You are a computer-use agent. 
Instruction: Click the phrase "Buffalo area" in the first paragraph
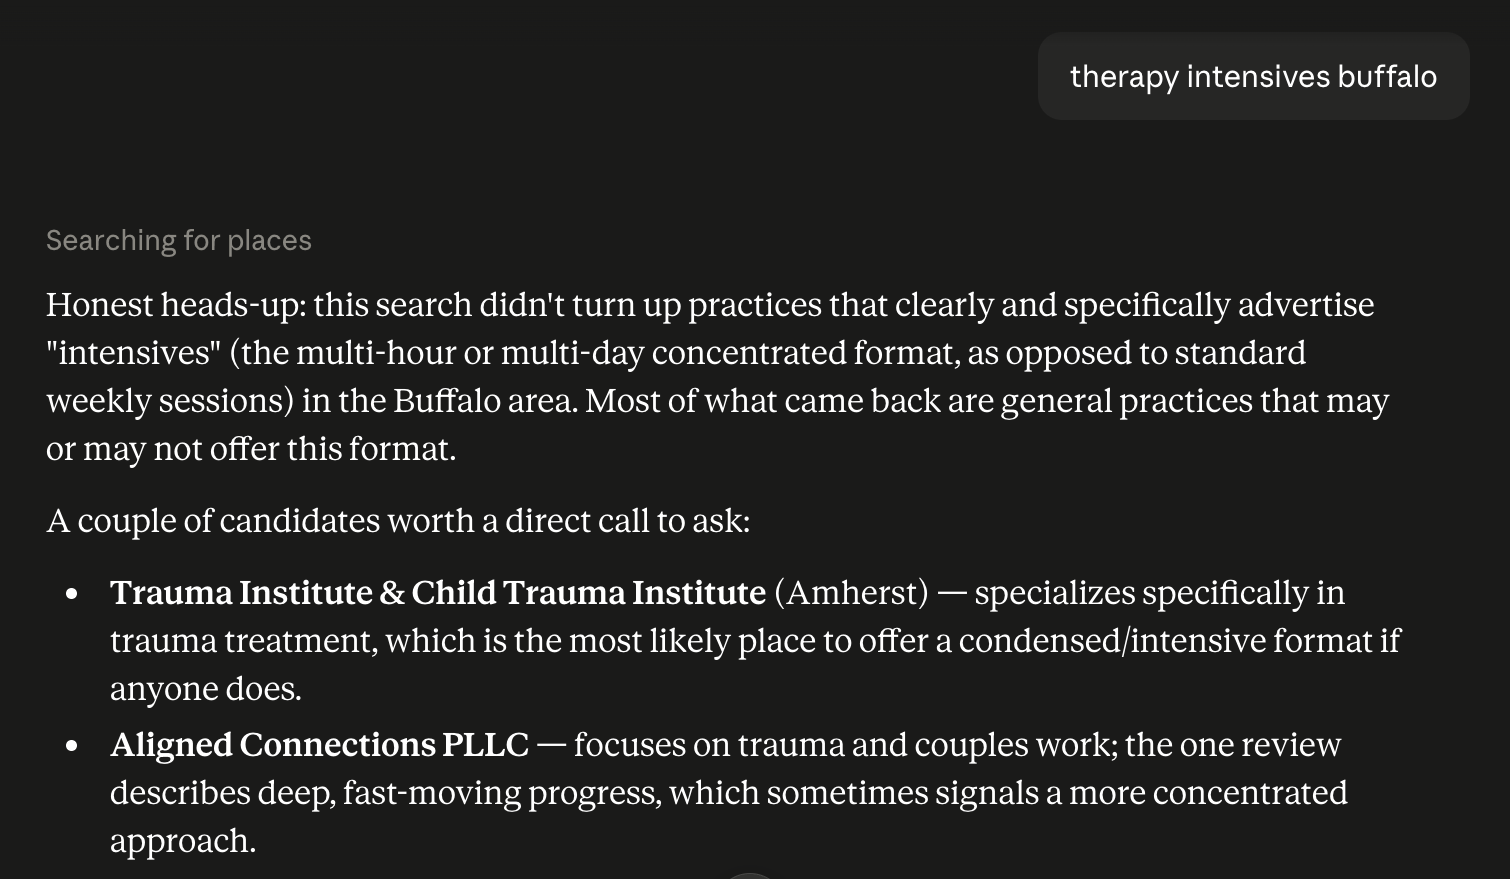pos(485,401)
